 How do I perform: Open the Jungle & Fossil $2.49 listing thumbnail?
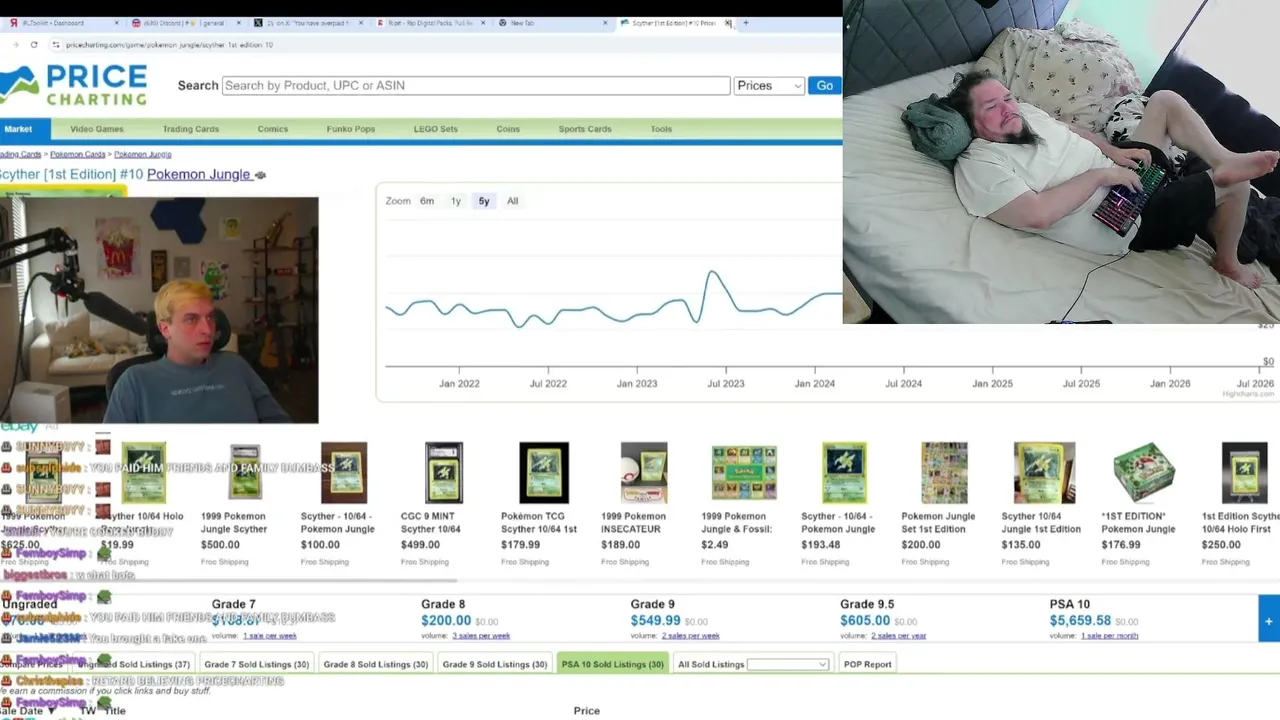744,472
